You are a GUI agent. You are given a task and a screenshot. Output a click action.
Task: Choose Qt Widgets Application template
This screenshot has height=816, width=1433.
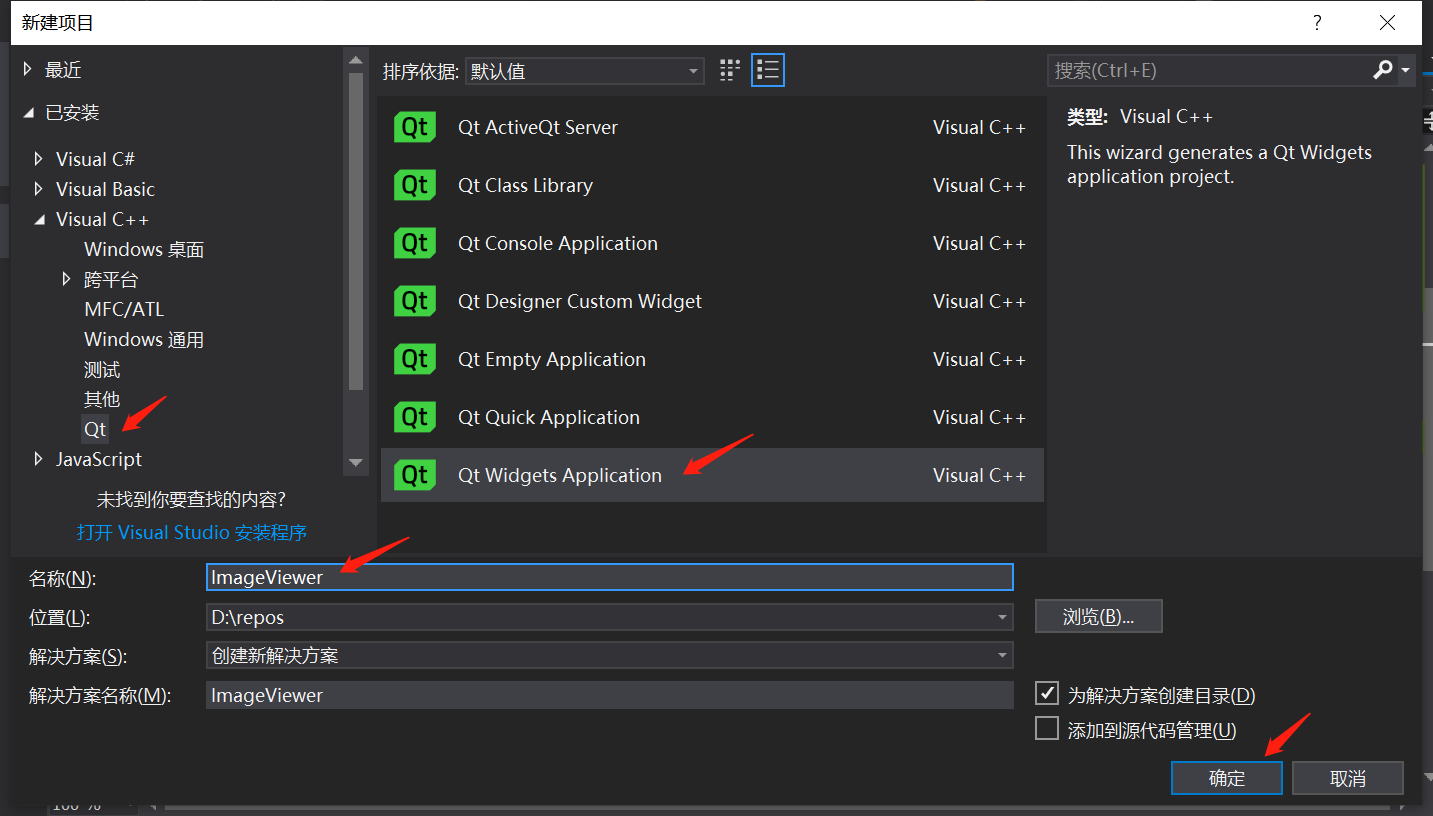click(x=712, y=475)
